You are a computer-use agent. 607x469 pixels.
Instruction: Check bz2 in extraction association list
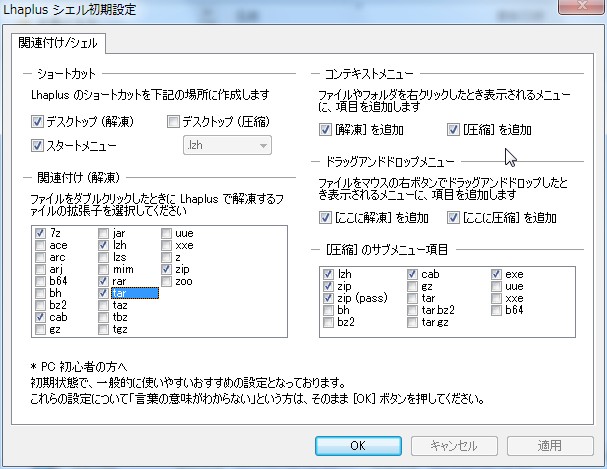(x=40, y=305)
